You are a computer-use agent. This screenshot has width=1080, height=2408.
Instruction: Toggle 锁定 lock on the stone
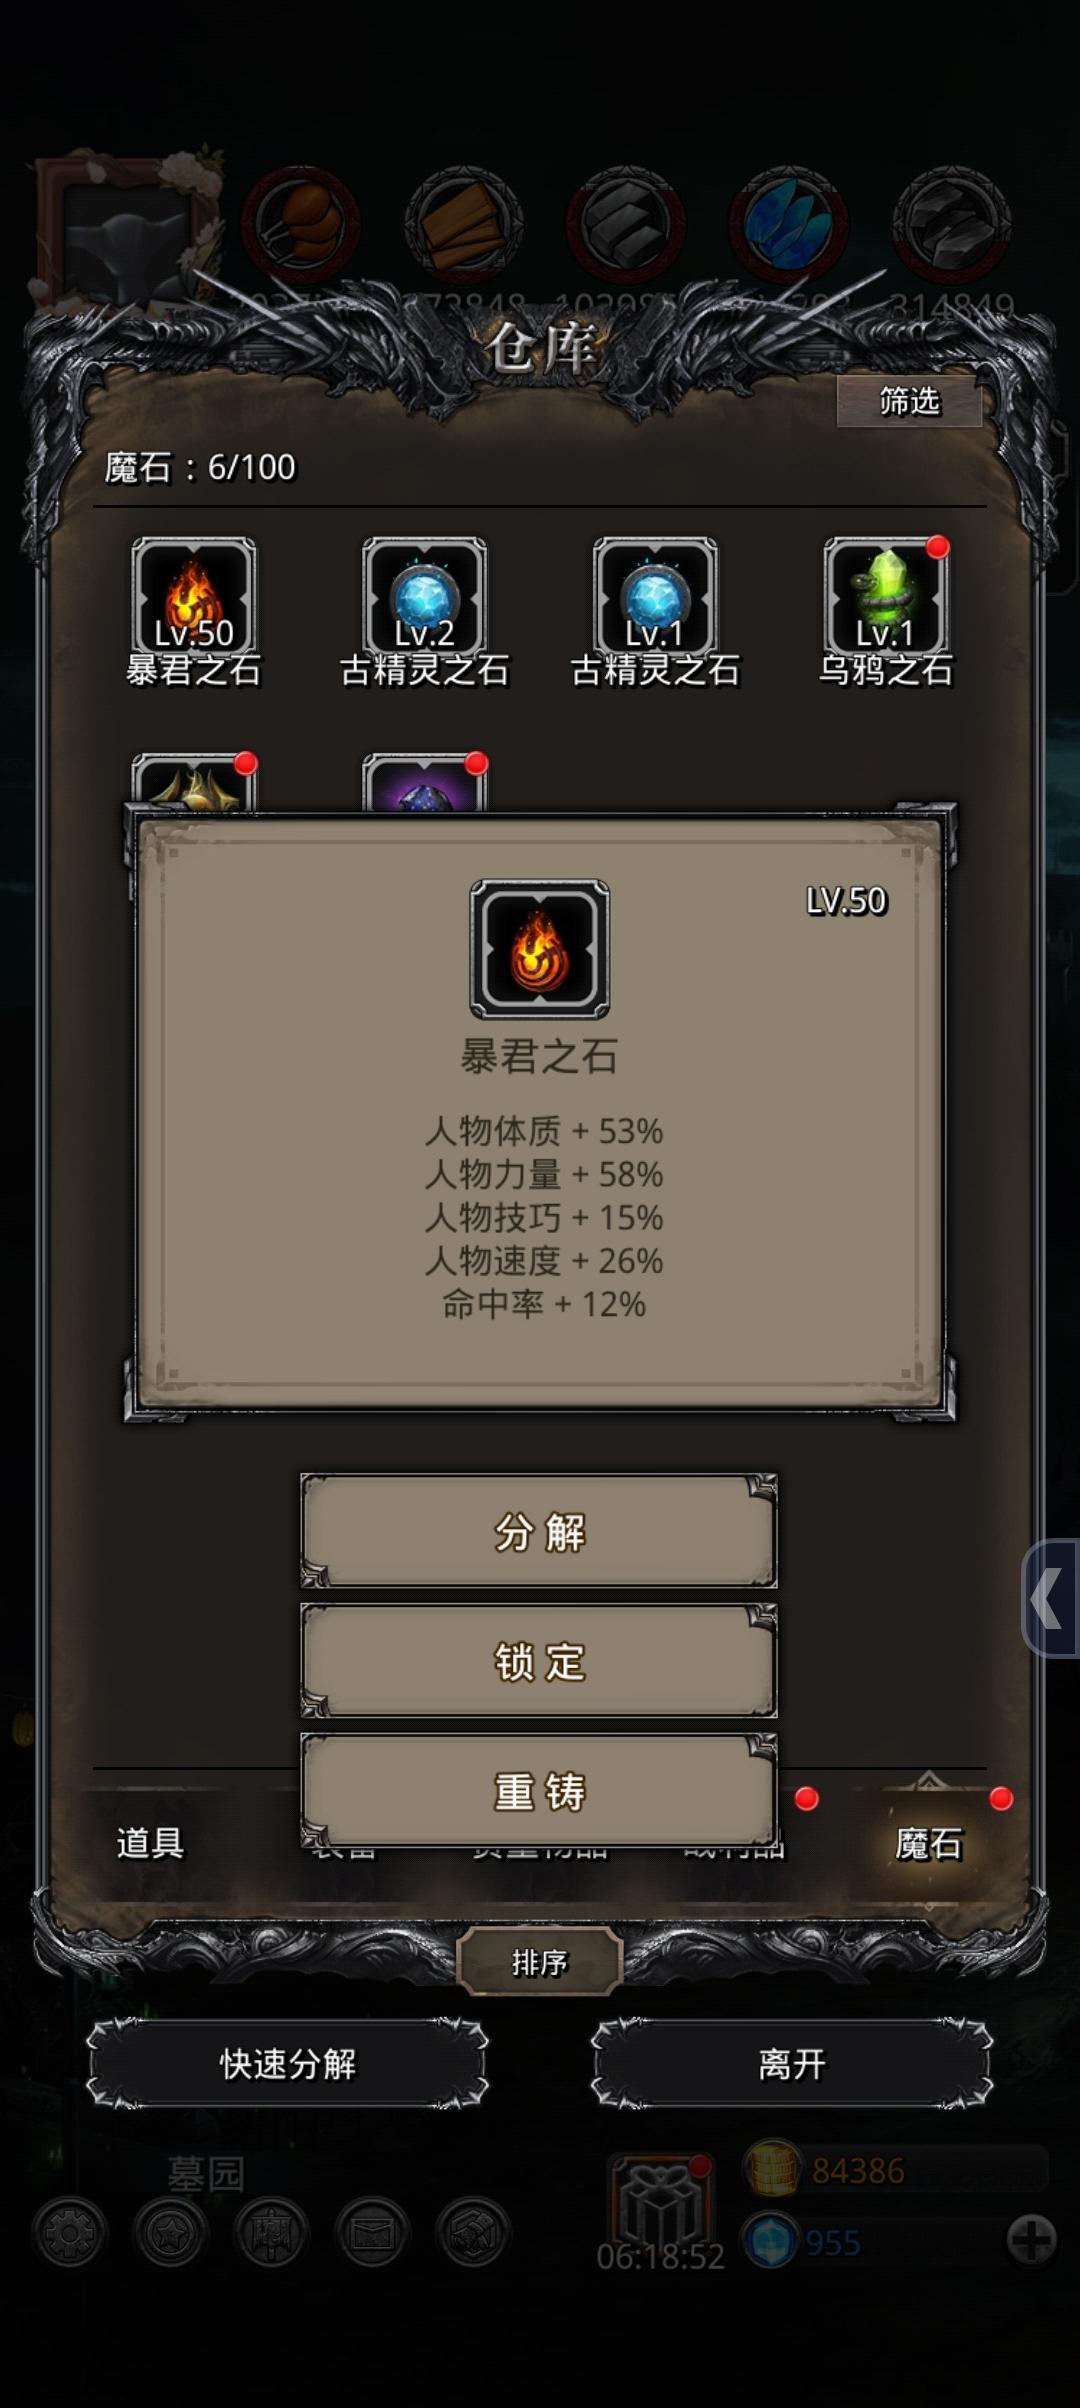(539, 1661)
